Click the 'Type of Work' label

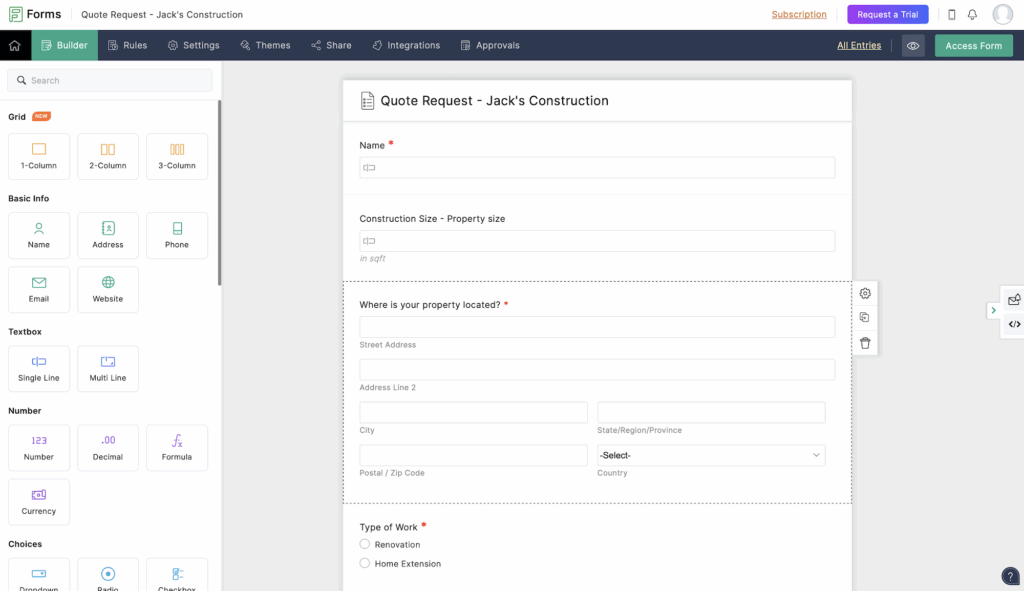388,527
